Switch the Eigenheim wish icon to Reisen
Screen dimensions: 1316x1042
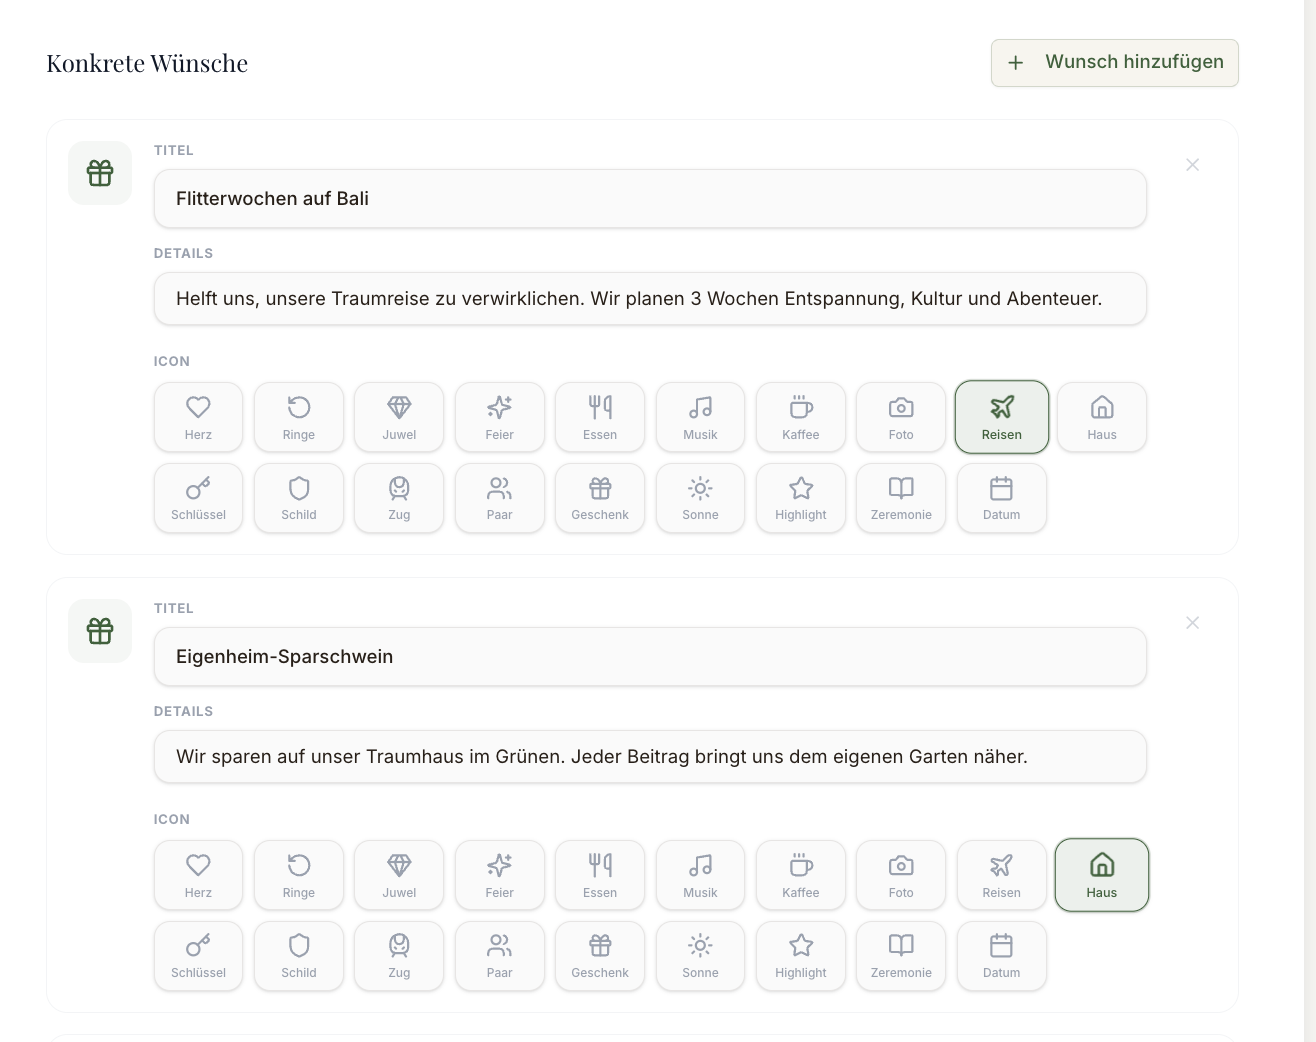click(1001, 875)
